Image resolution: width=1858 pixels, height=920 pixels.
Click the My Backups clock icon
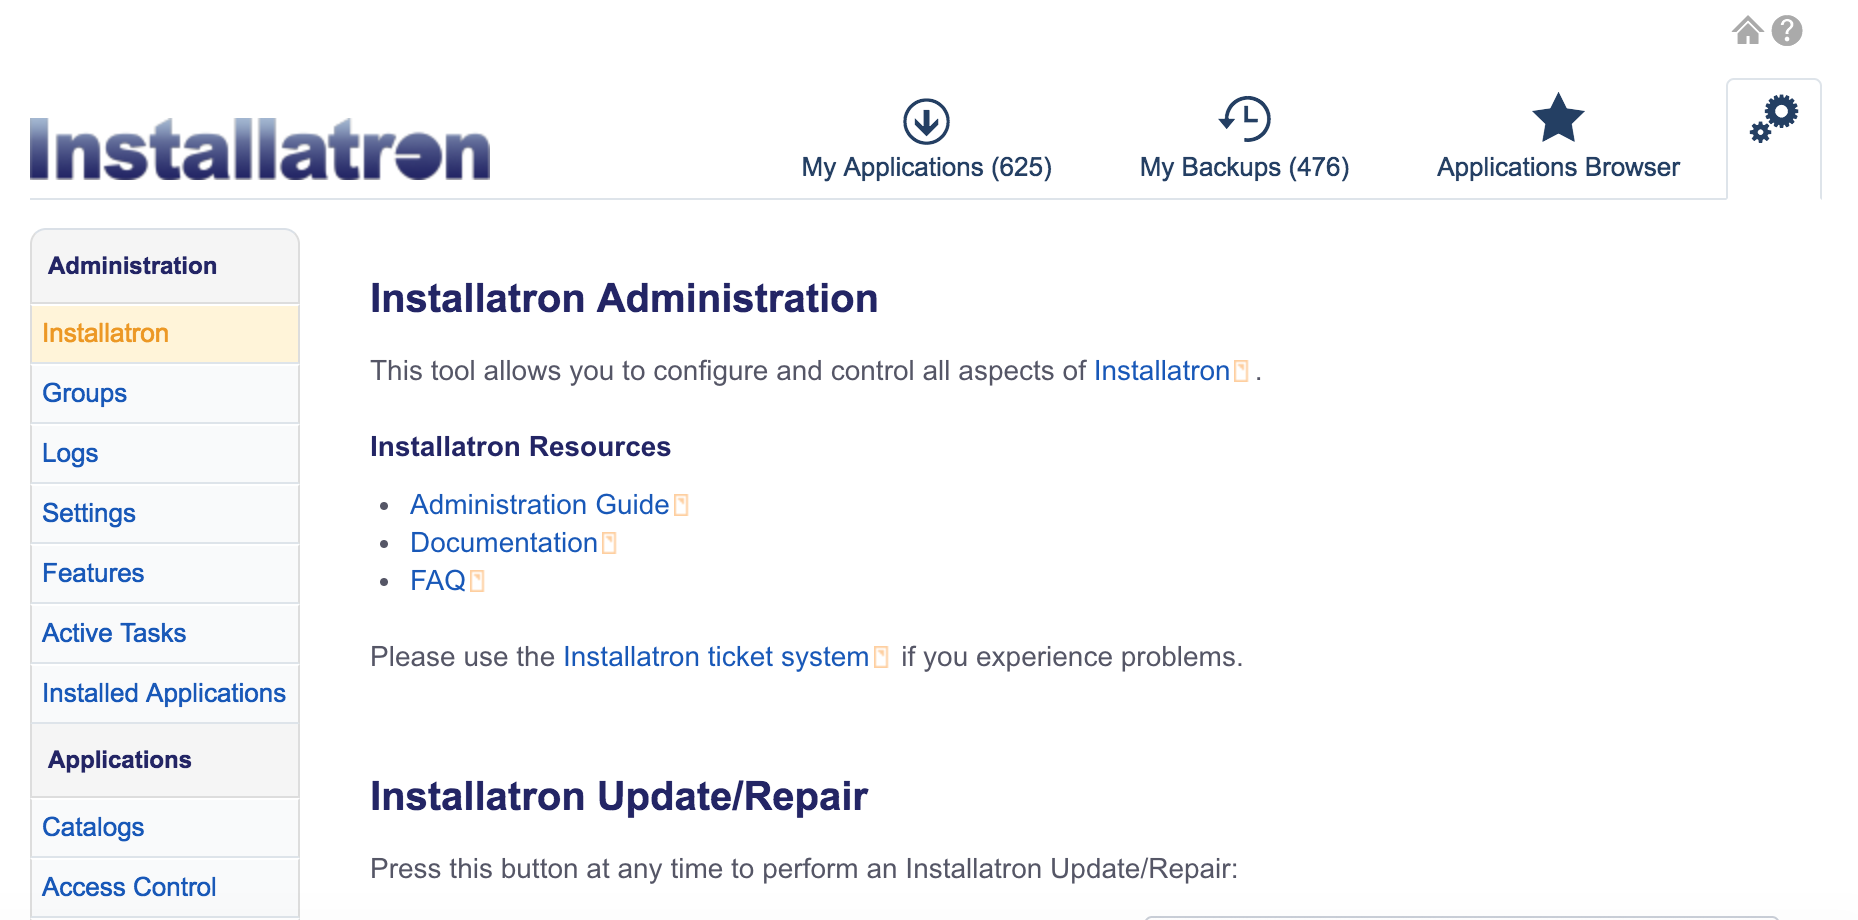pos(1244,119)
